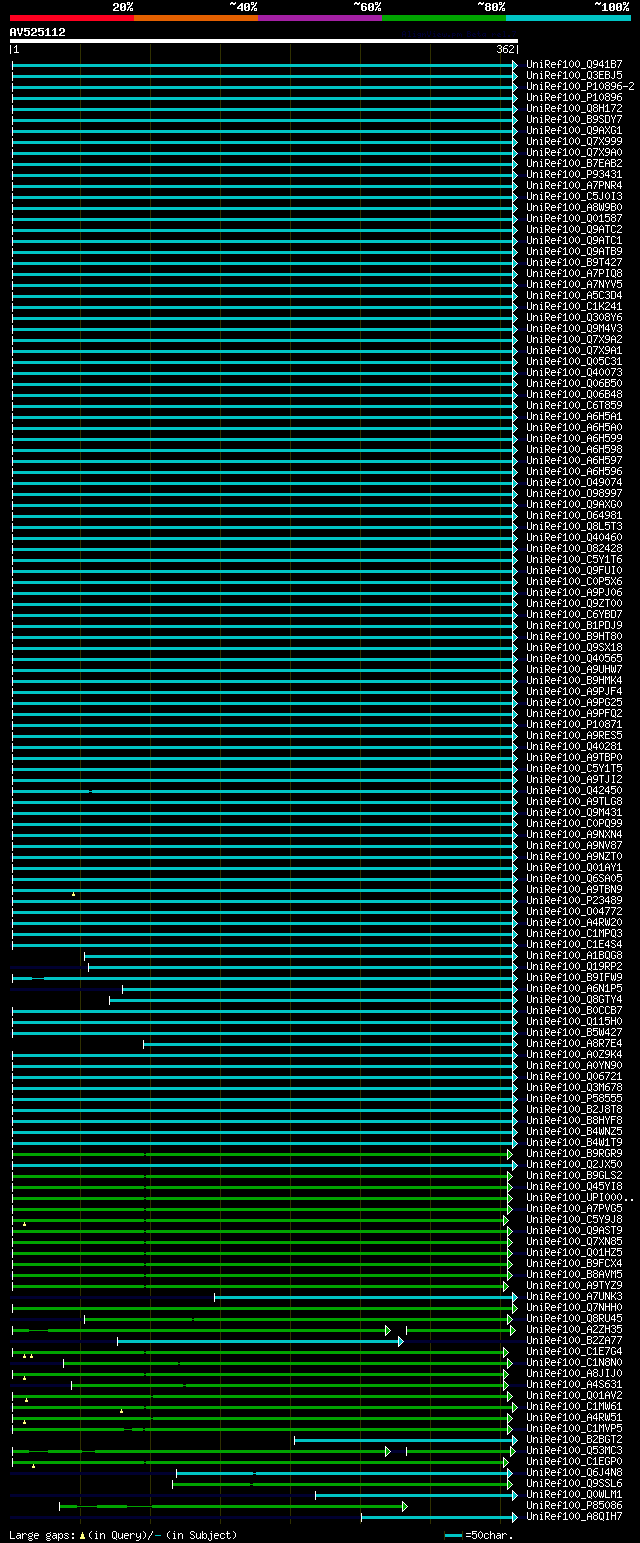Select the UniRef100_A8QIH7 label
This screenshot has width=640, height=1543.
[574, 1517]
